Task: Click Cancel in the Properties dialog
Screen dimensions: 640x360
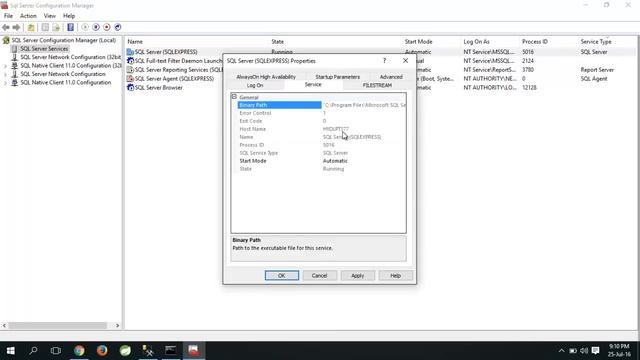Action: (x=319, y=276)
